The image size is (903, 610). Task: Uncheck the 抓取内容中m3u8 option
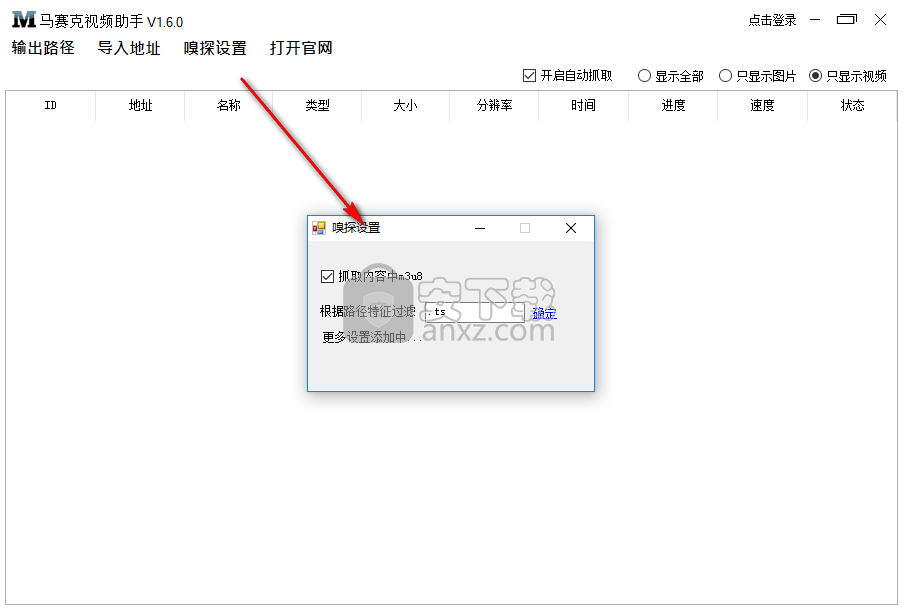pos(327,276)
